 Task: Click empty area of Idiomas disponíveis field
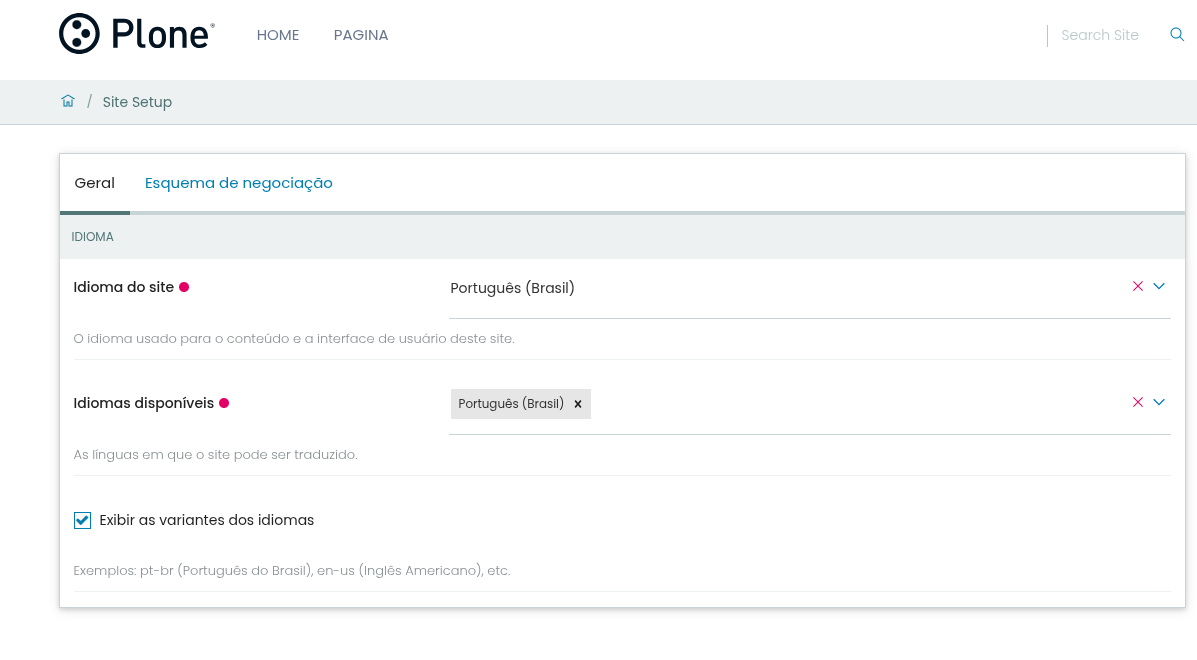coord(850,404)
